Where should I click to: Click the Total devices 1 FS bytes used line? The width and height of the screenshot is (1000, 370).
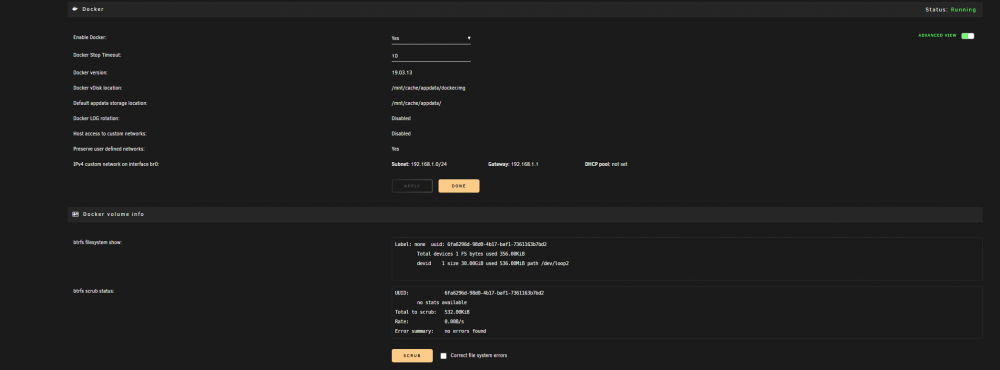[471, 254]
